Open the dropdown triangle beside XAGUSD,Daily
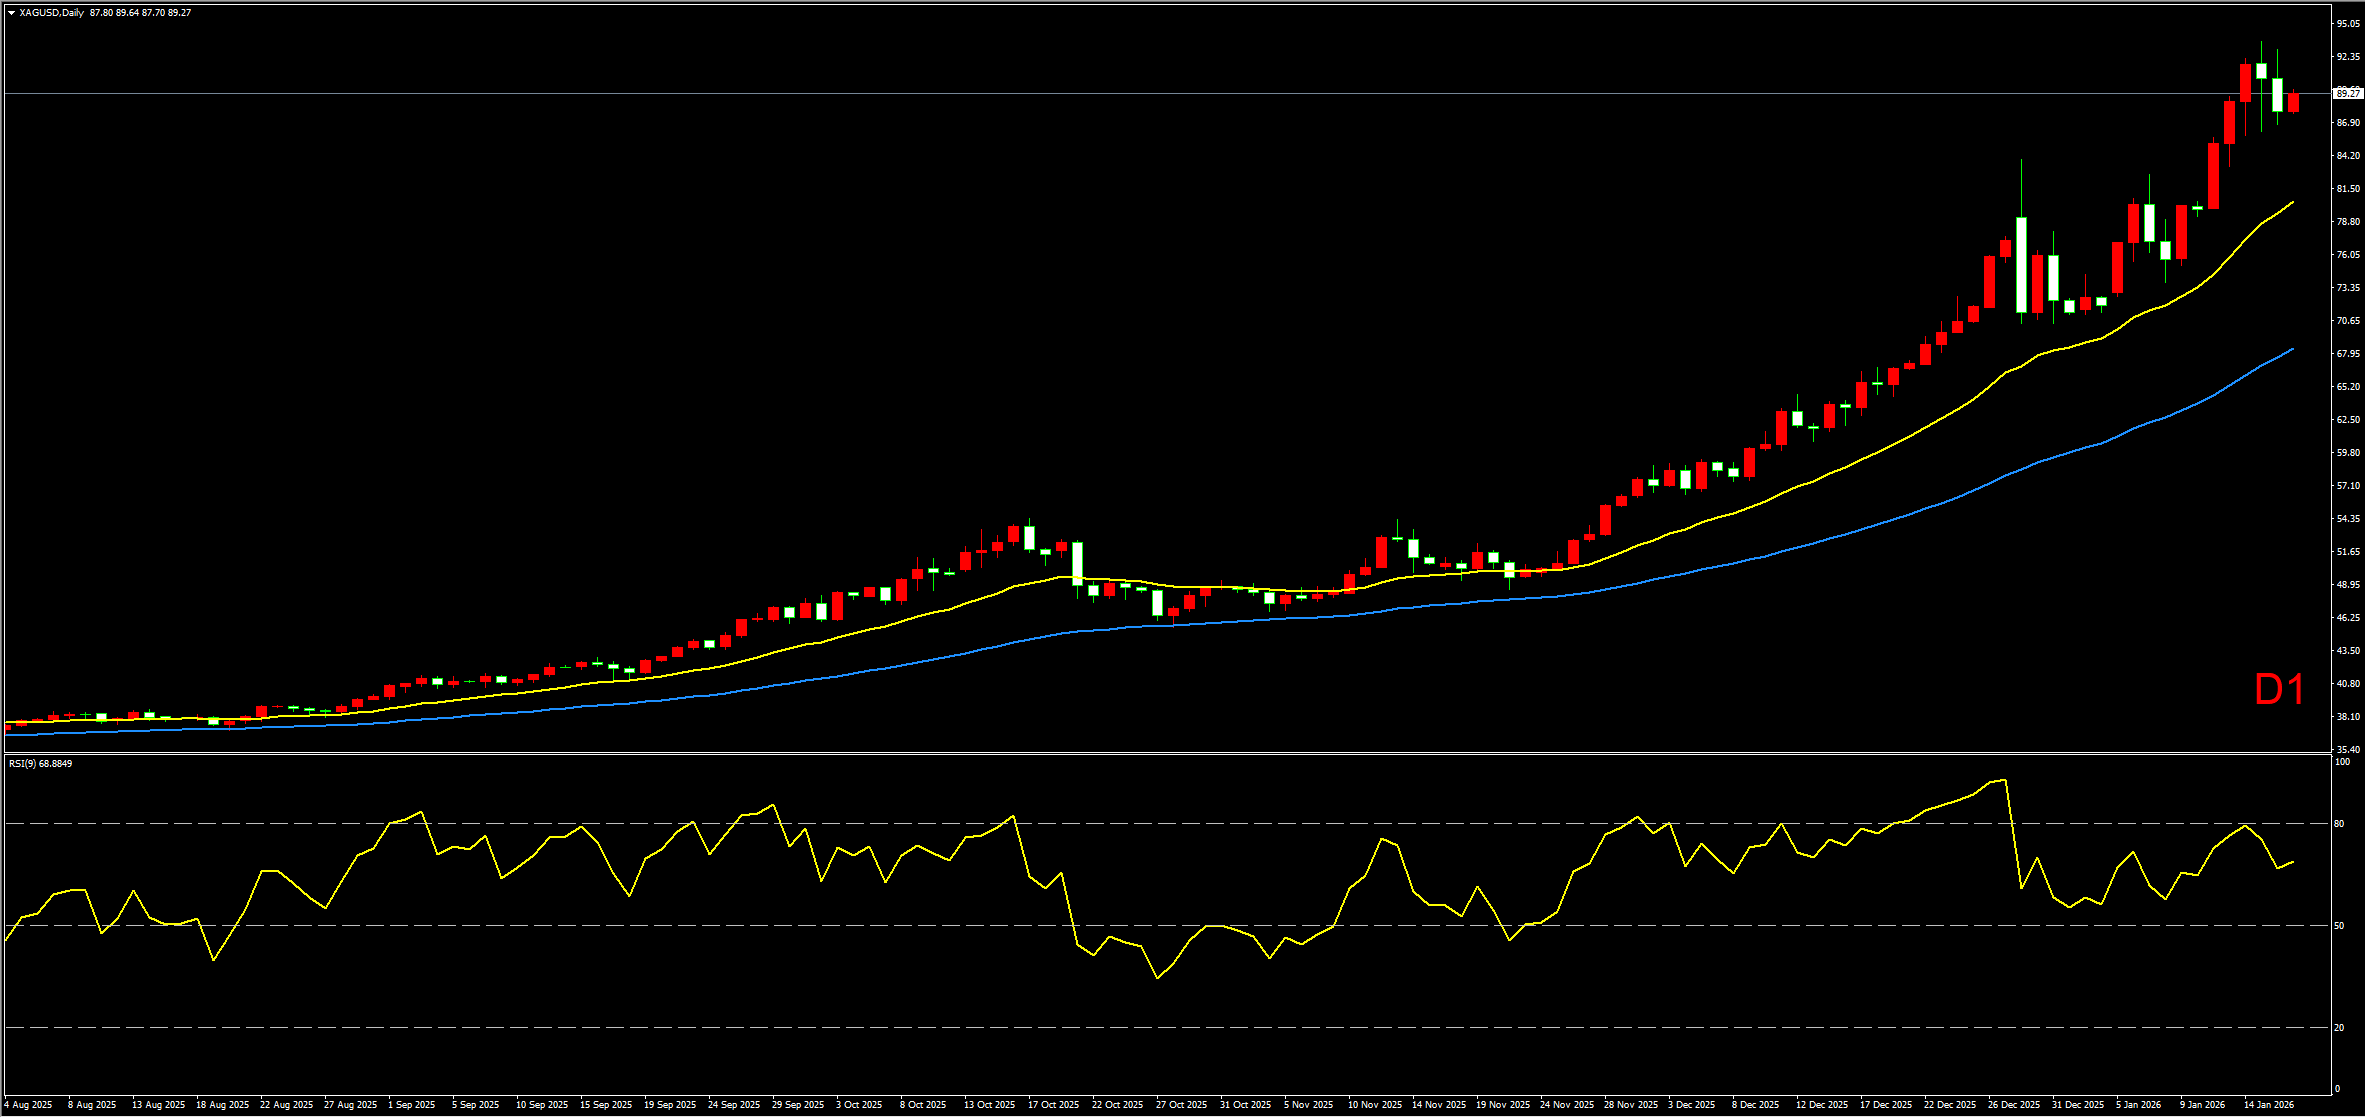2365x1118 pixels. (11, 13)
